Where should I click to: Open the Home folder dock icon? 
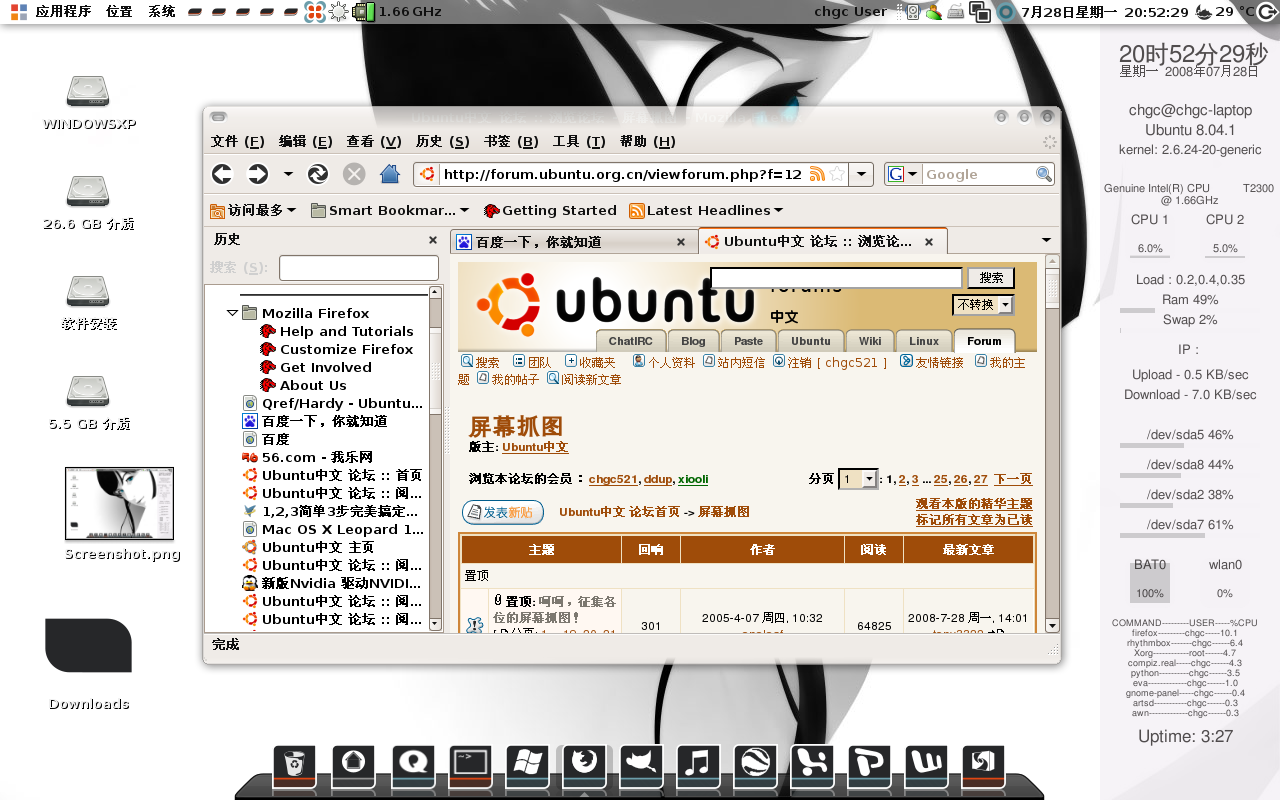click(352, 765)
